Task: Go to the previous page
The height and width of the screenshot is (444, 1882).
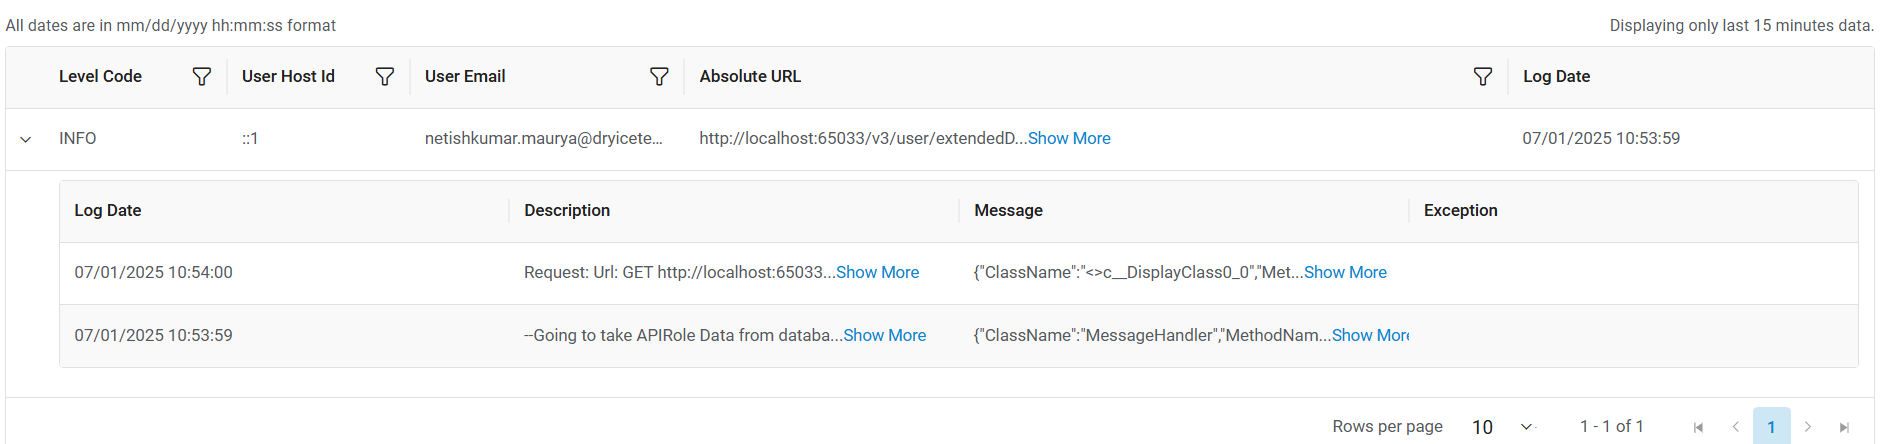Action: click(1735, 427)
